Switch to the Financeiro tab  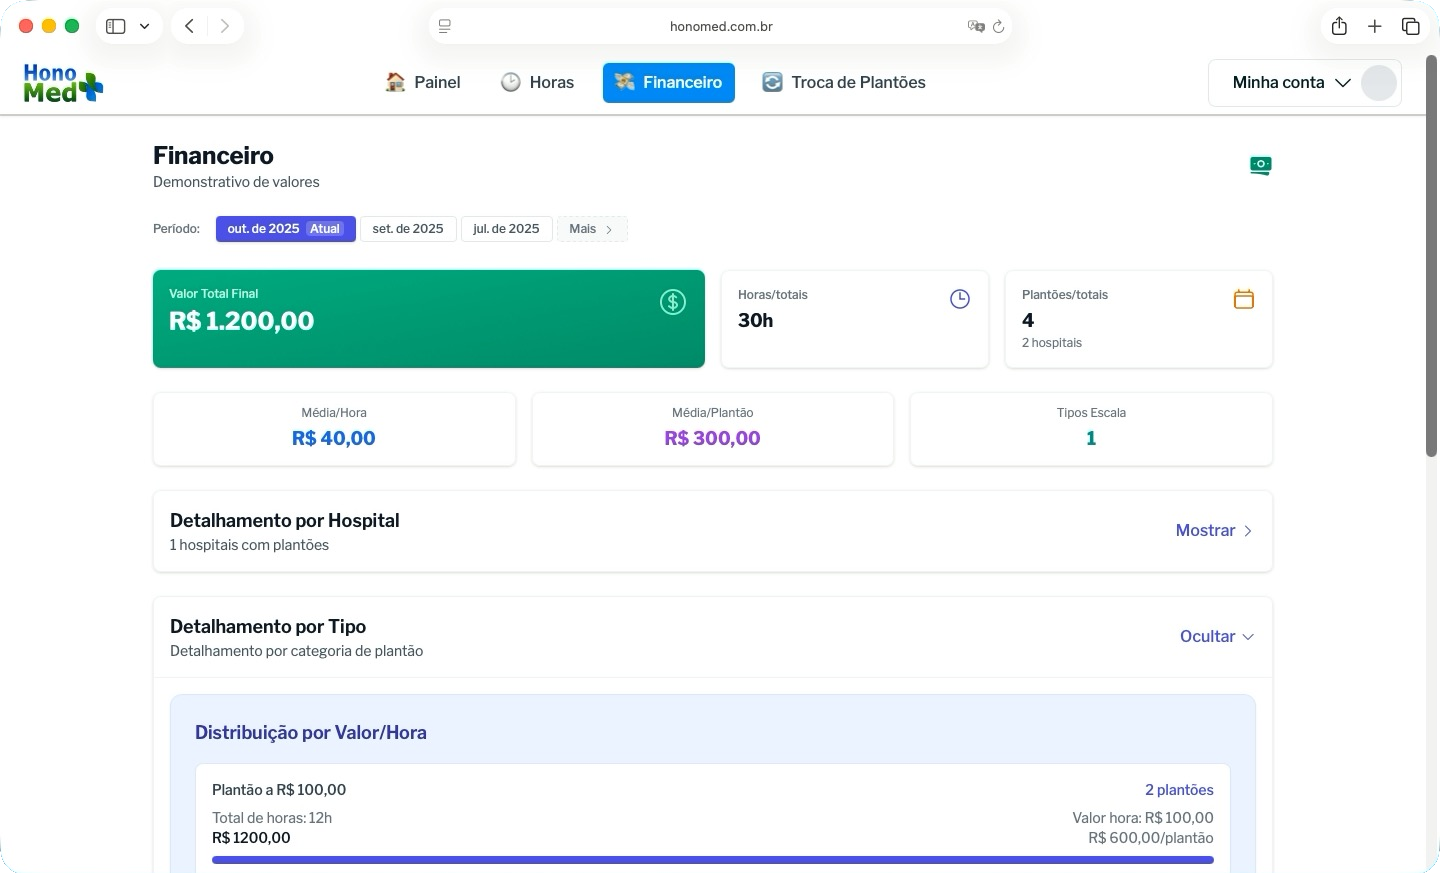click(668, 82)
